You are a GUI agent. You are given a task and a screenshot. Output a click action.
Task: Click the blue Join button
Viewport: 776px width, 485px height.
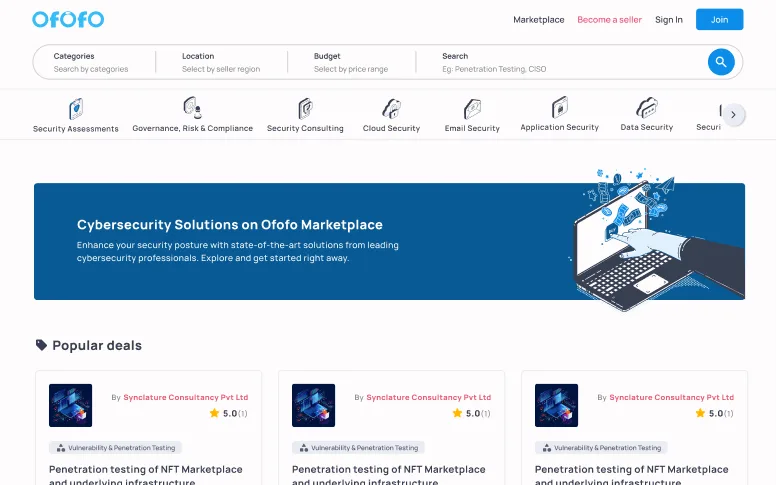pyautogui.click(x=719, y=19)
